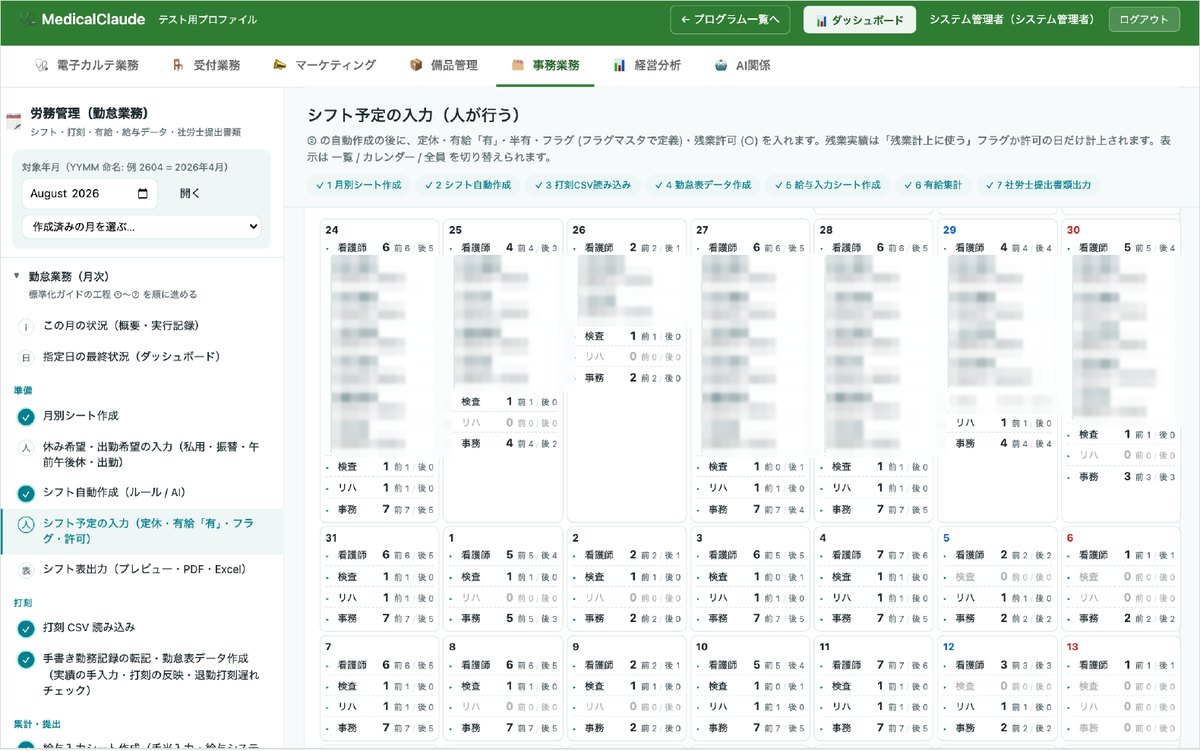Viewport: 1200px width, 751px height.
Task: Open the day 27 calendar cell
Action: [750, 370]
